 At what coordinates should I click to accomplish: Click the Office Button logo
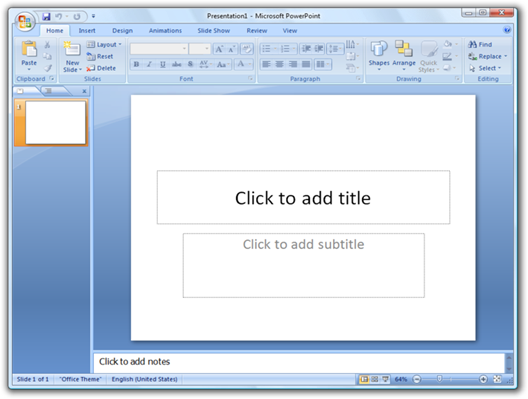[25, 21]
